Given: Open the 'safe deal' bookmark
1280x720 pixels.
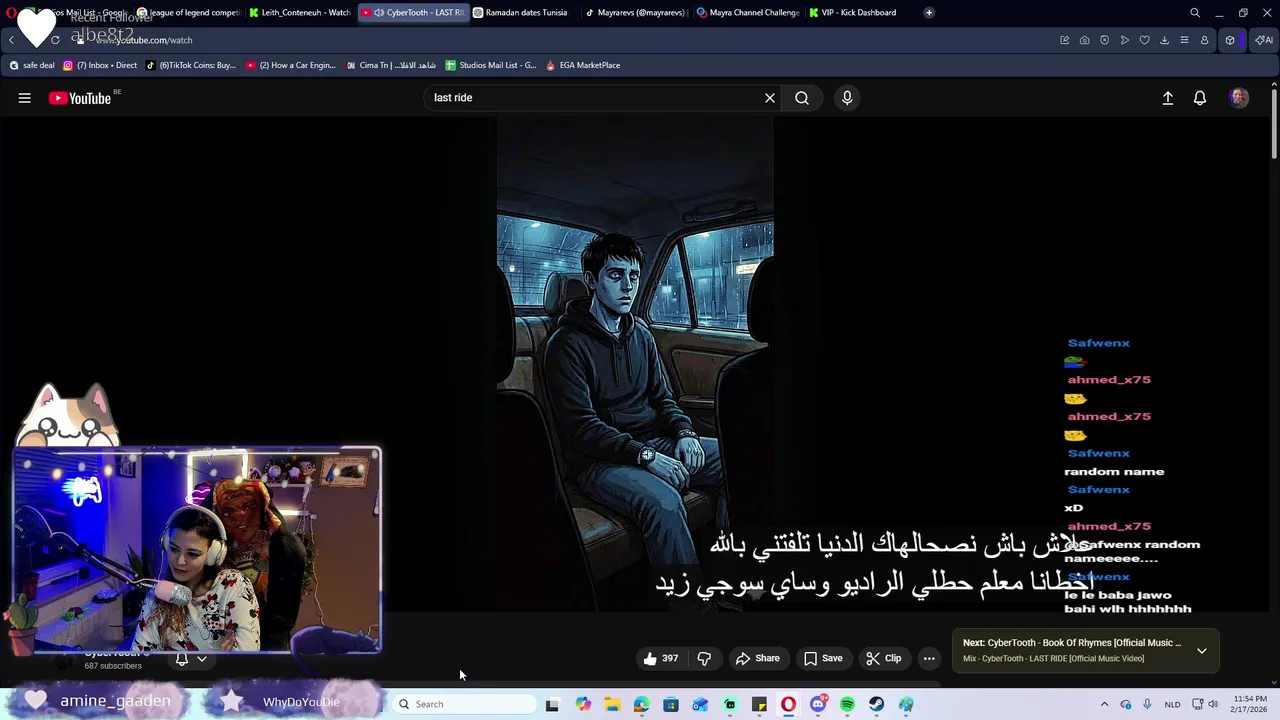Looking at the screenshot, I should [x=32, y=65].
